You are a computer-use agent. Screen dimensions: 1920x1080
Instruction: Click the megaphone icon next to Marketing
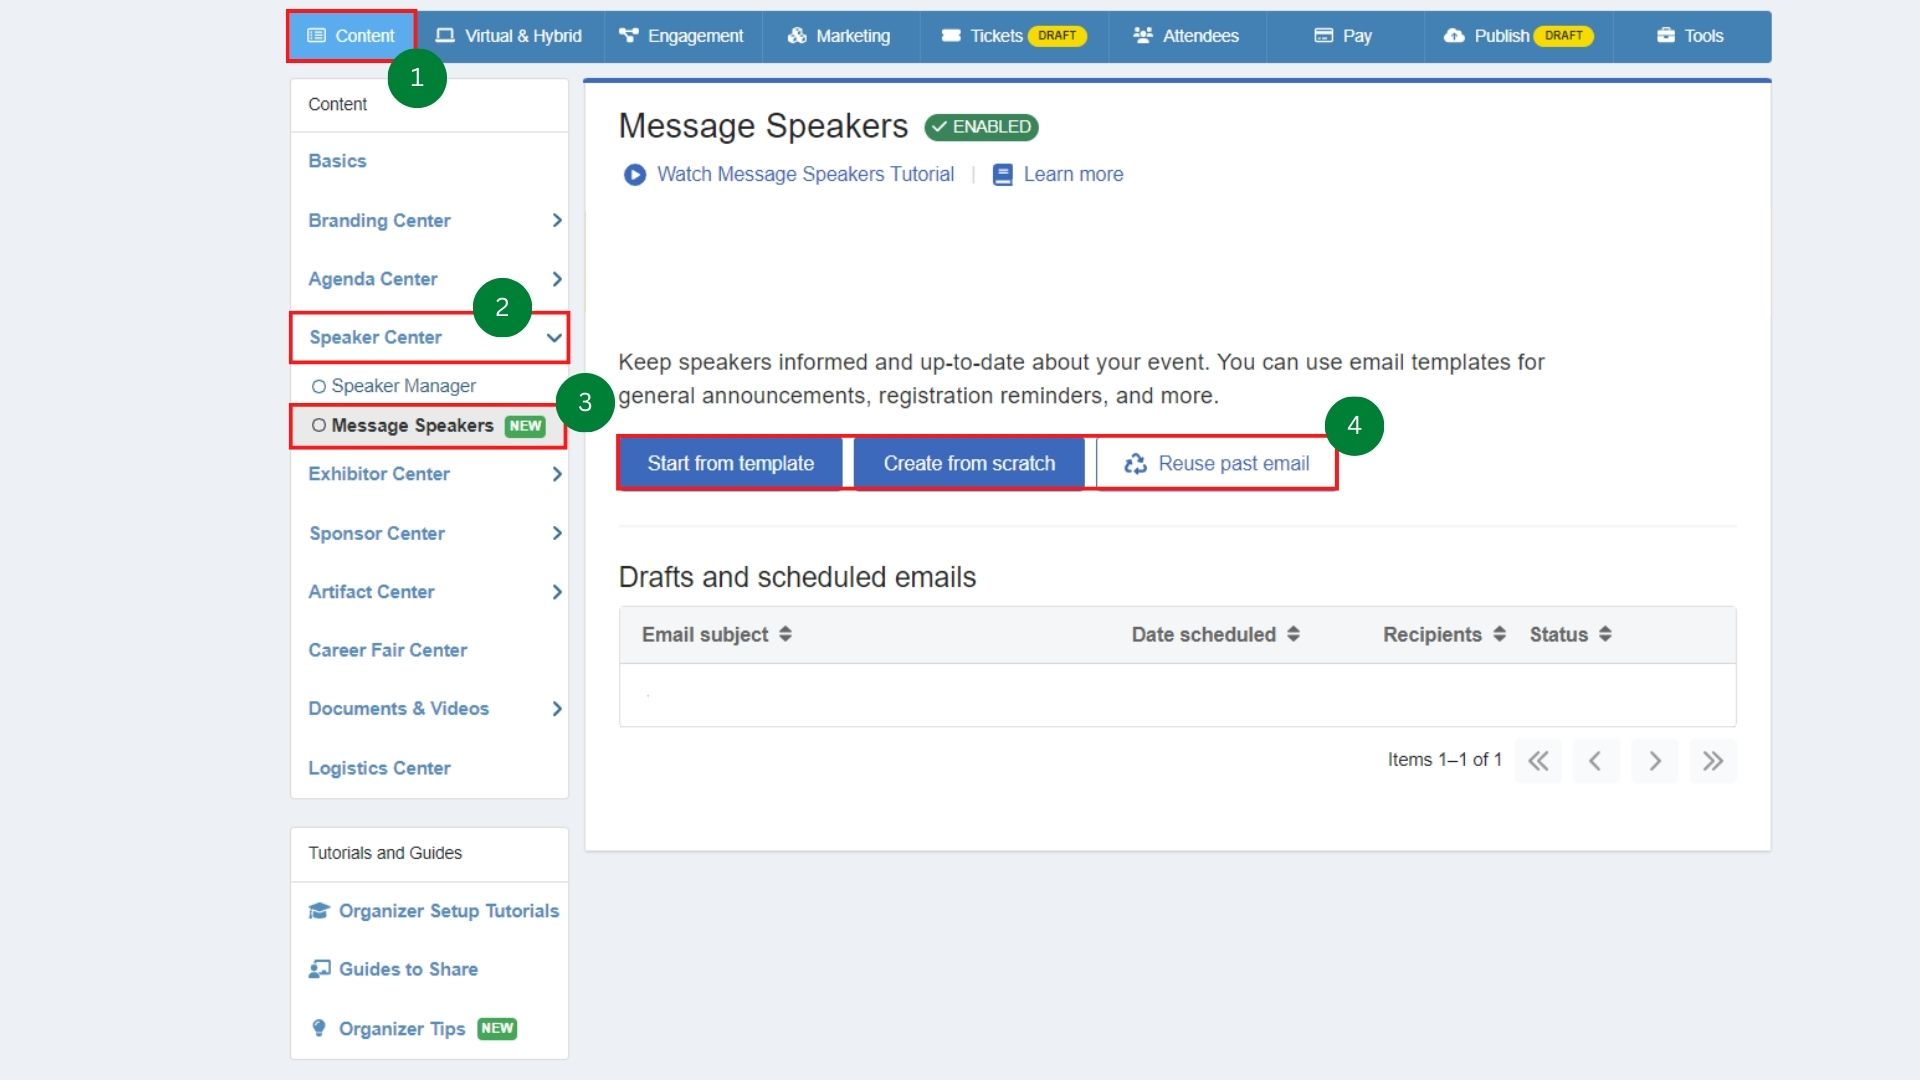(x=795, y=35)
